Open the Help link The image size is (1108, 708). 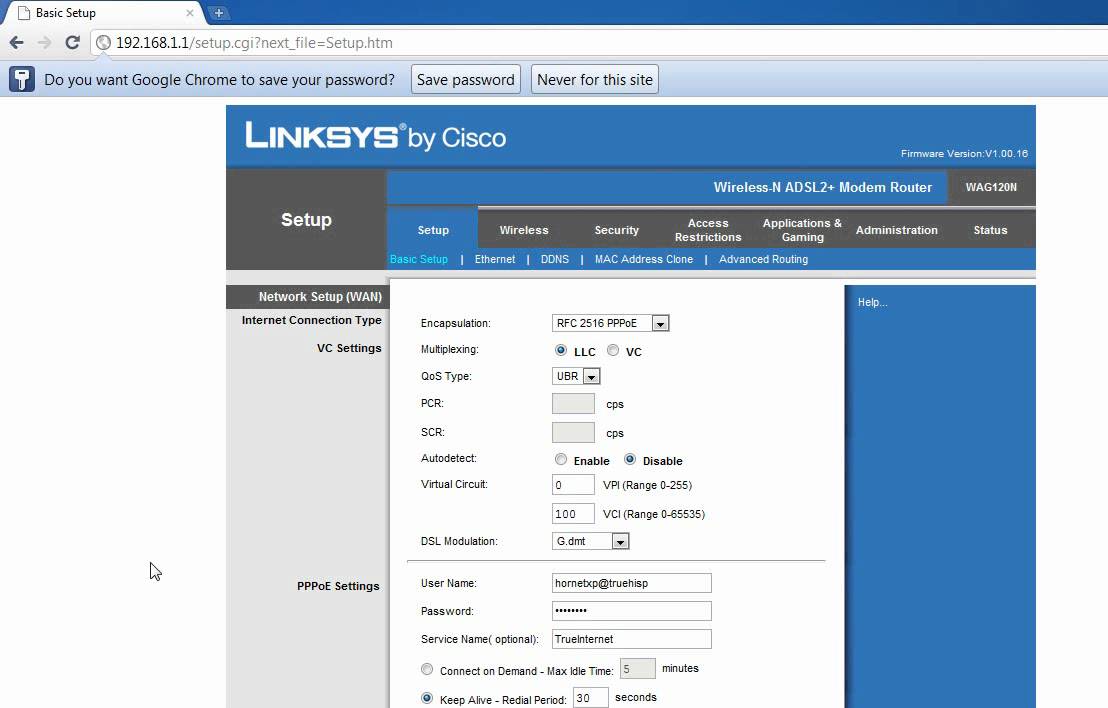pos(872,302)
